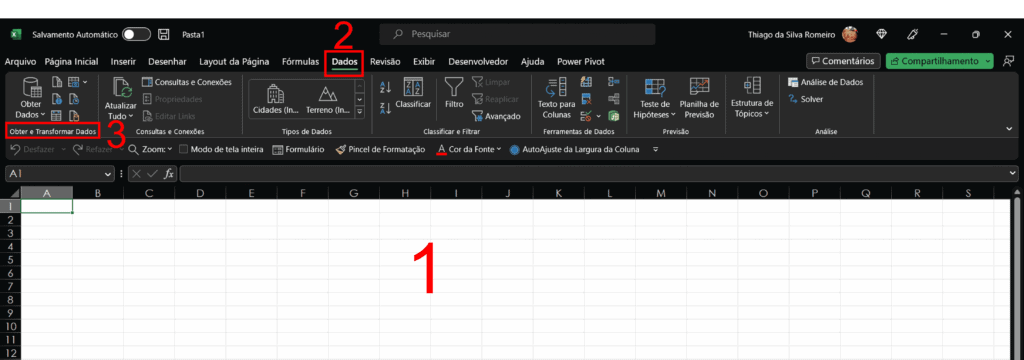Open Análise de Dados tool

[x=825, y=82]
